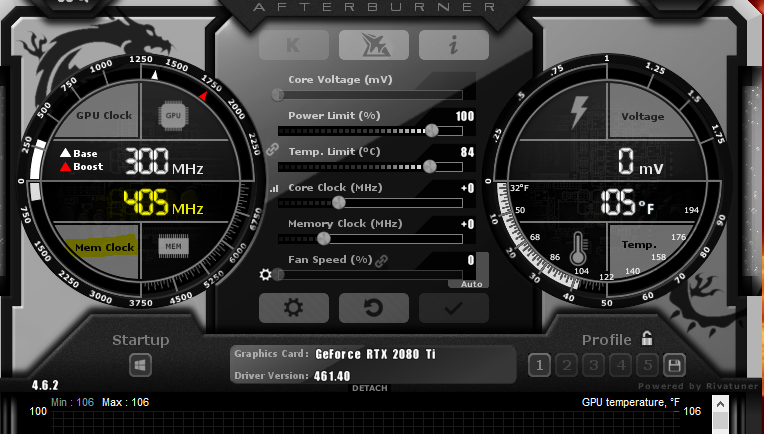The height and width of the screenshot is (434, 764).
Task: Click the Memory Clock slider handle
Action: pos(324,239)
